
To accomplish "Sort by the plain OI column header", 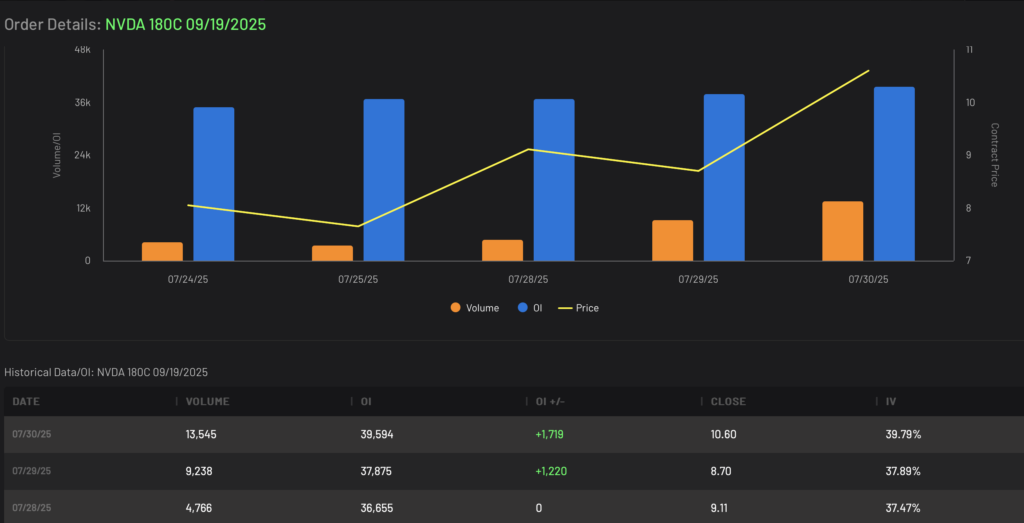I will (x=366, y=402).
